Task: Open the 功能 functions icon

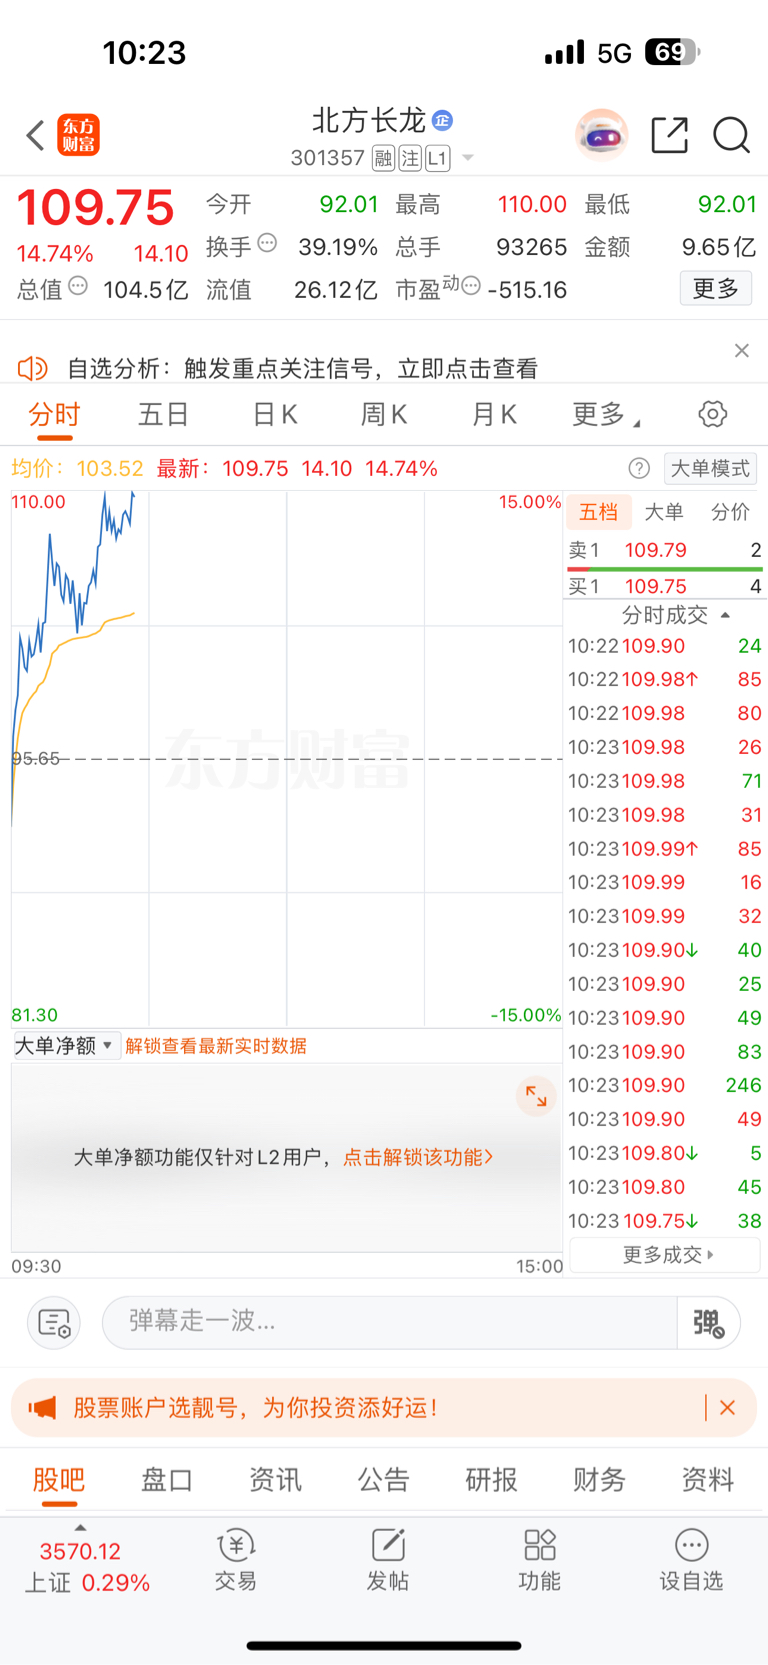Action: (540, 1560)
